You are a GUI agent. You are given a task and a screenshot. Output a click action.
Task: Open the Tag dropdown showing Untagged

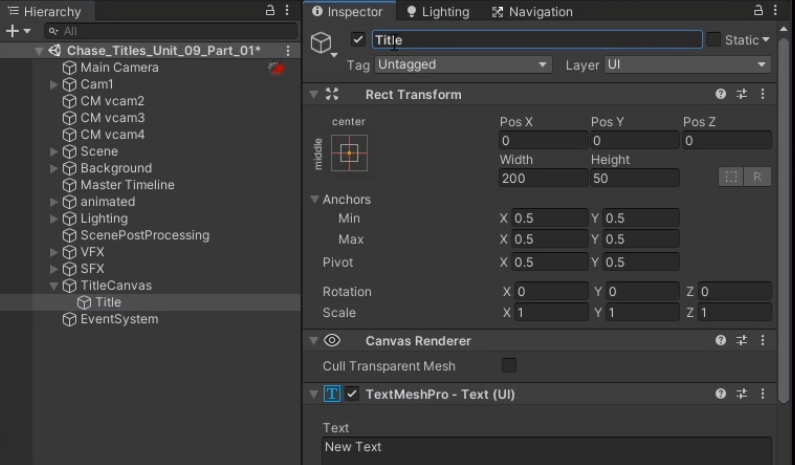[463, 65]
